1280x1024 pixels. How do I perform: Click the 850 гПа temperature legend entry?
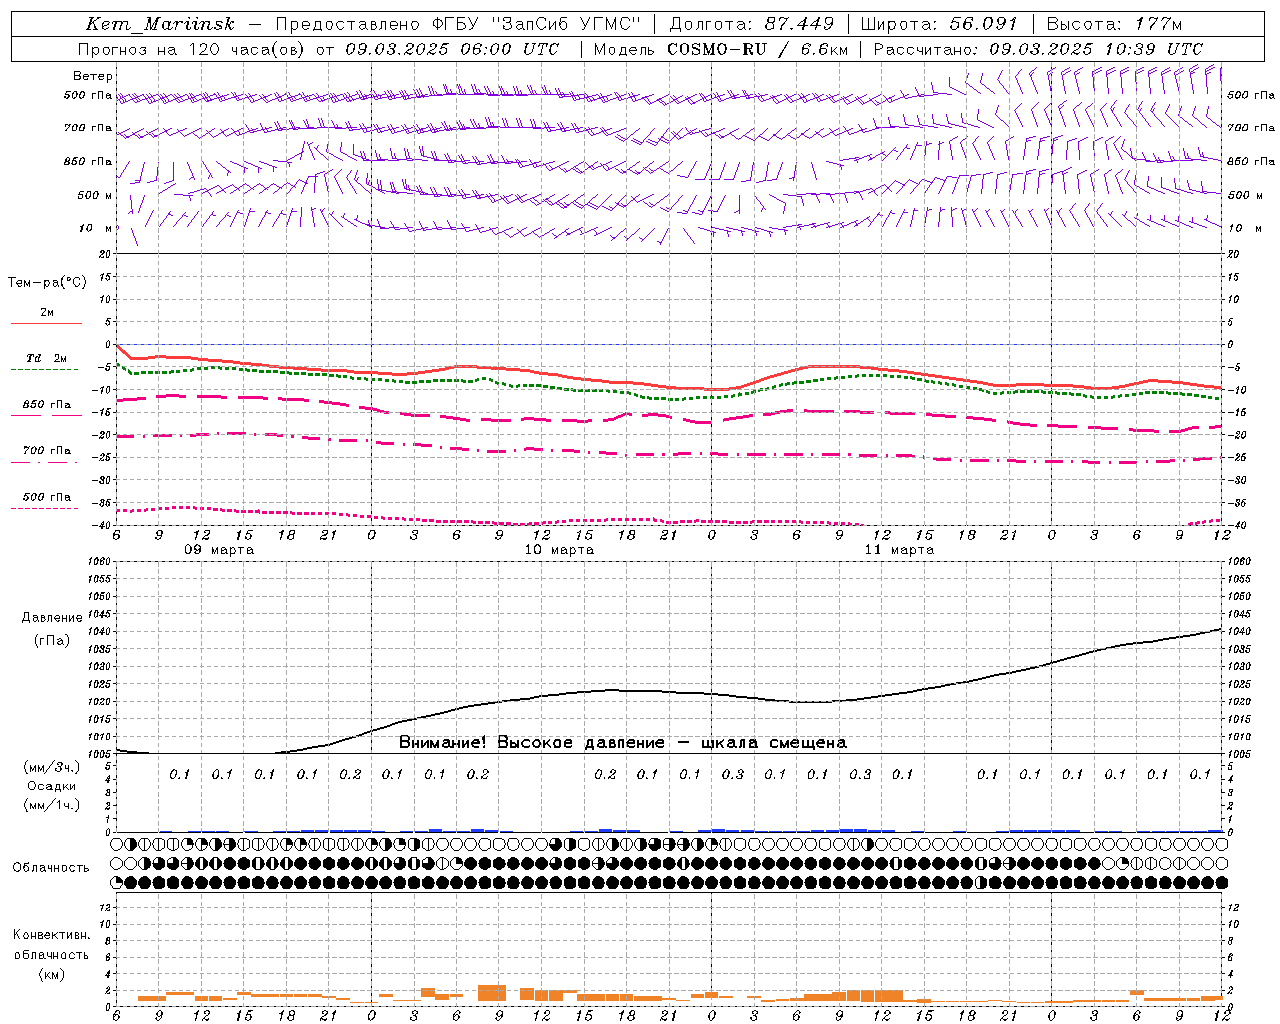(x=46, y=405)
